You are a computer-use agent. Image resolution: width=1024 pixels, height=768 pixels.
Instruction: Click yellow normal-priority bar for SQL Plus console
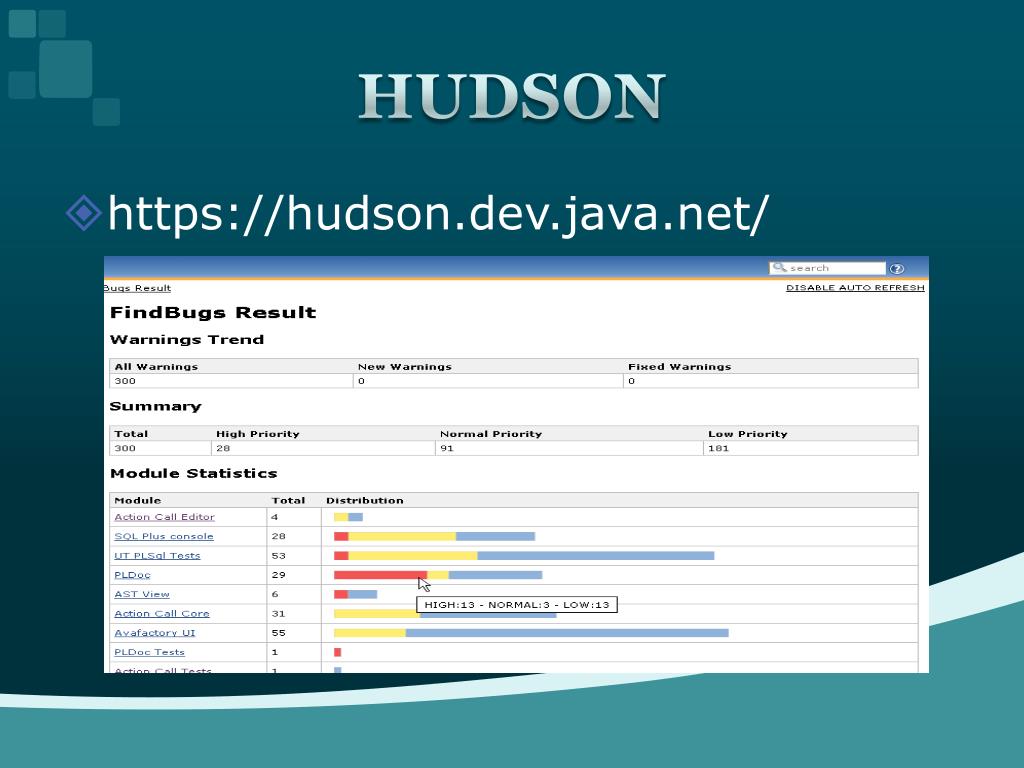402,536
